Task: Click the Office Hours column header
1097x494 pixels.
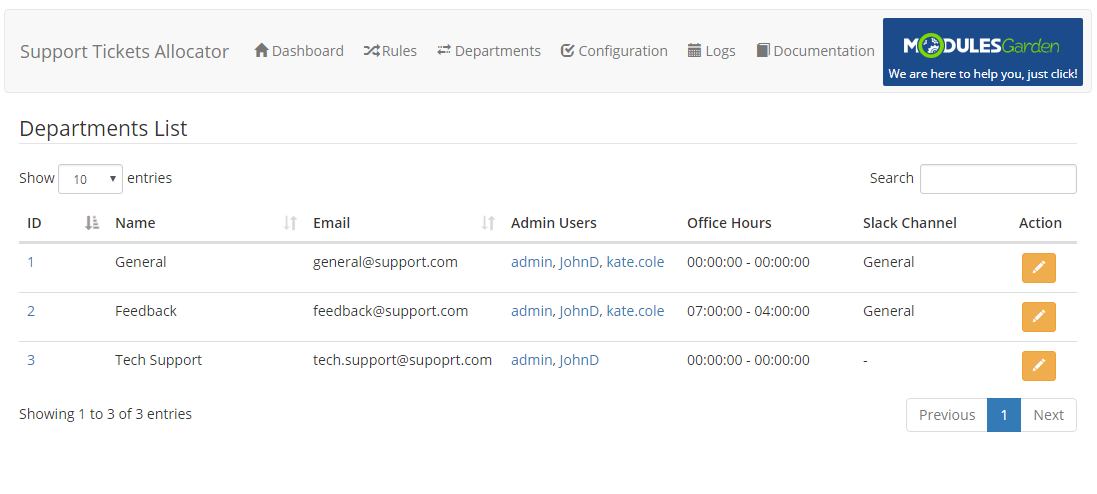Action: (x=729, y=223)
